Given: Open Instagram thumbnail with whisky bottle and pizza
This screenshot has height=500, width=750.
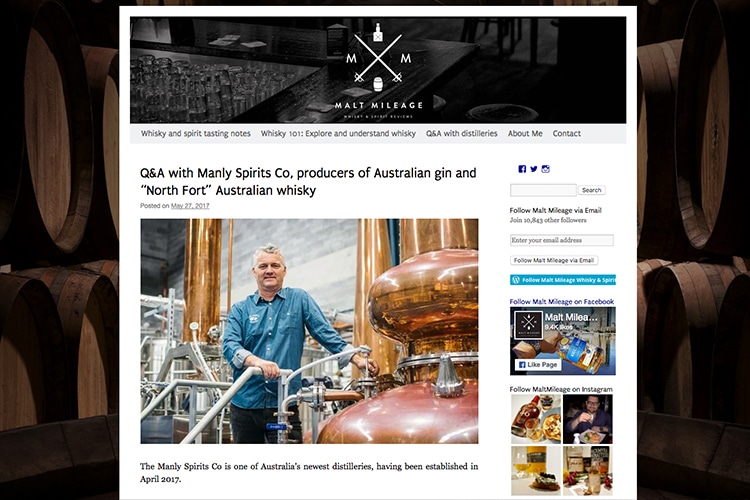Looking at the screenshot, I should pos(536,420).
